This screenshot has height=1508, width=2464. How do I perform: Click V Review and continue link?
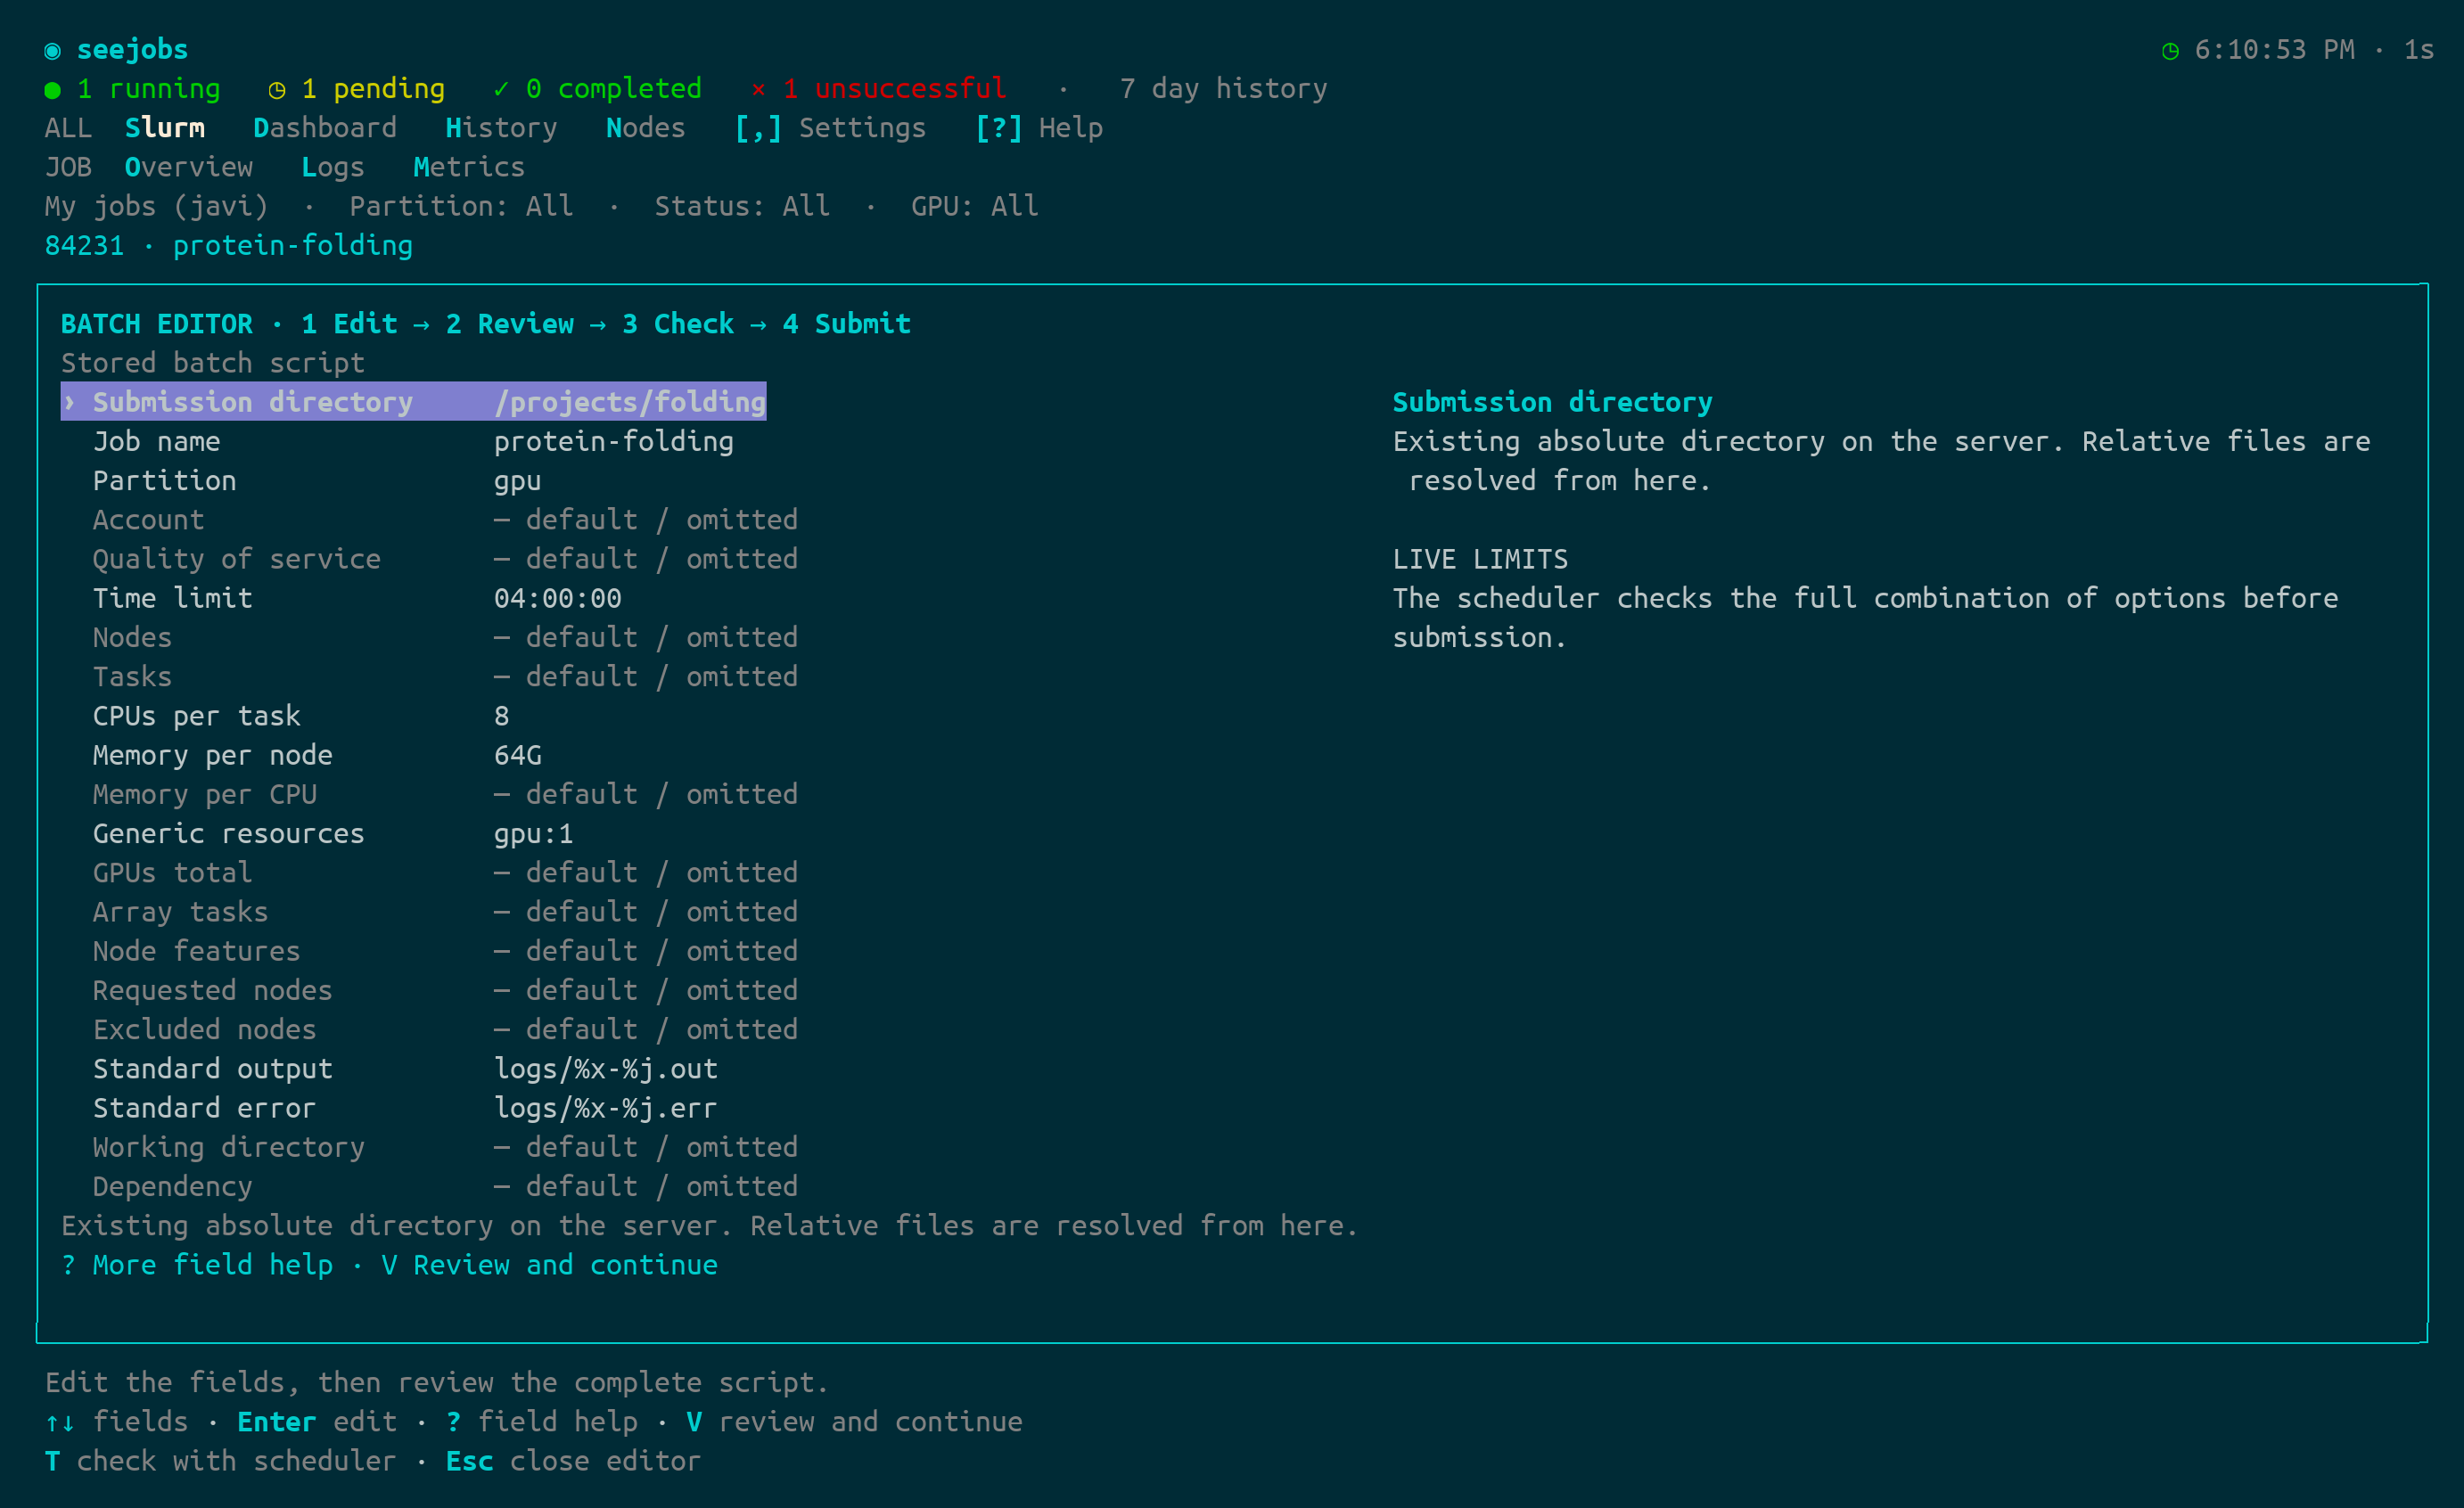[549, 1265]
